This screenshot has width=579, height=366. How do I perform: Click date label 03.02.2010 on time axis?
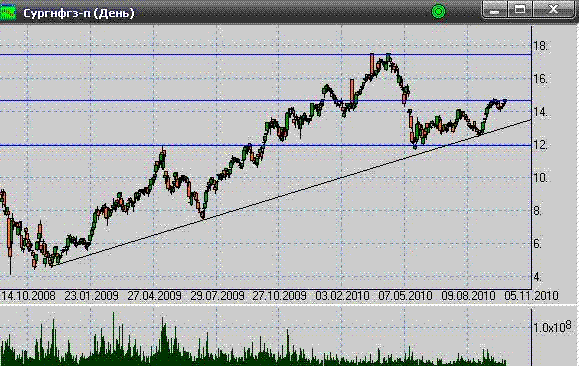click(x=342, y=296)
